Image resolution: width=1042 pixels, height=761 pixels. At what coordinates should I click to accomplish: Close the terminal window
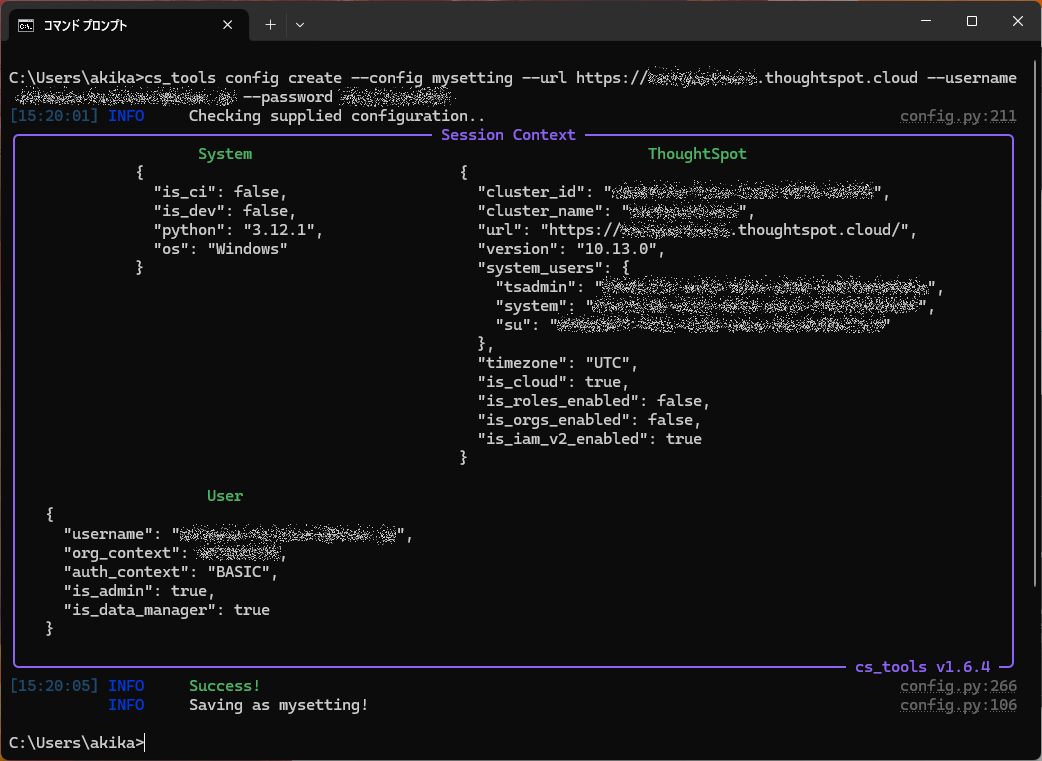[1017, 22]
